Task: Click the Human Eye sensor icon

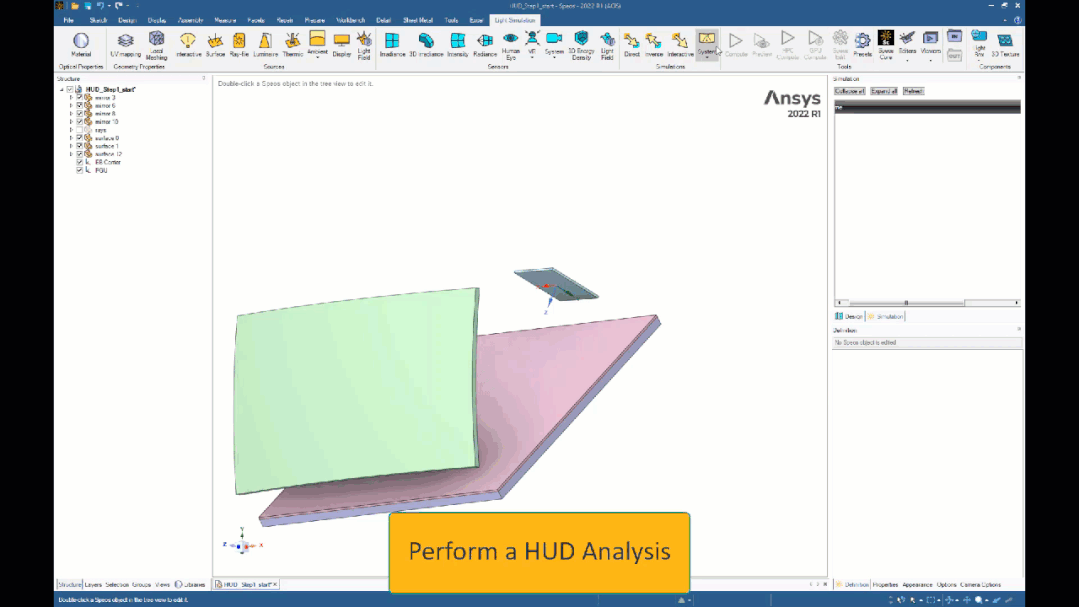Action: (x=511, y=44)
